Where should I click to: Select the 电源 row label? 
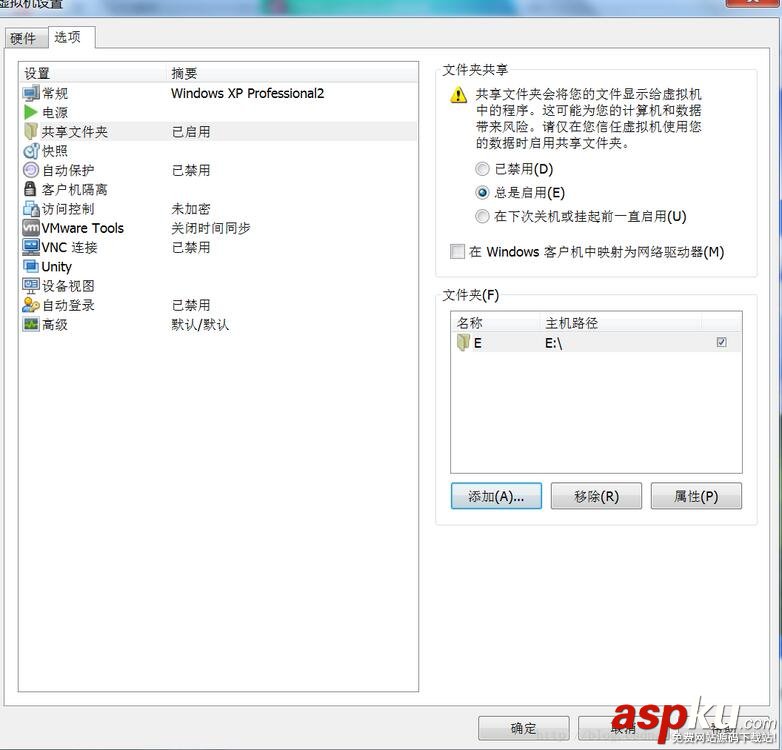click(x=55, y=113)
